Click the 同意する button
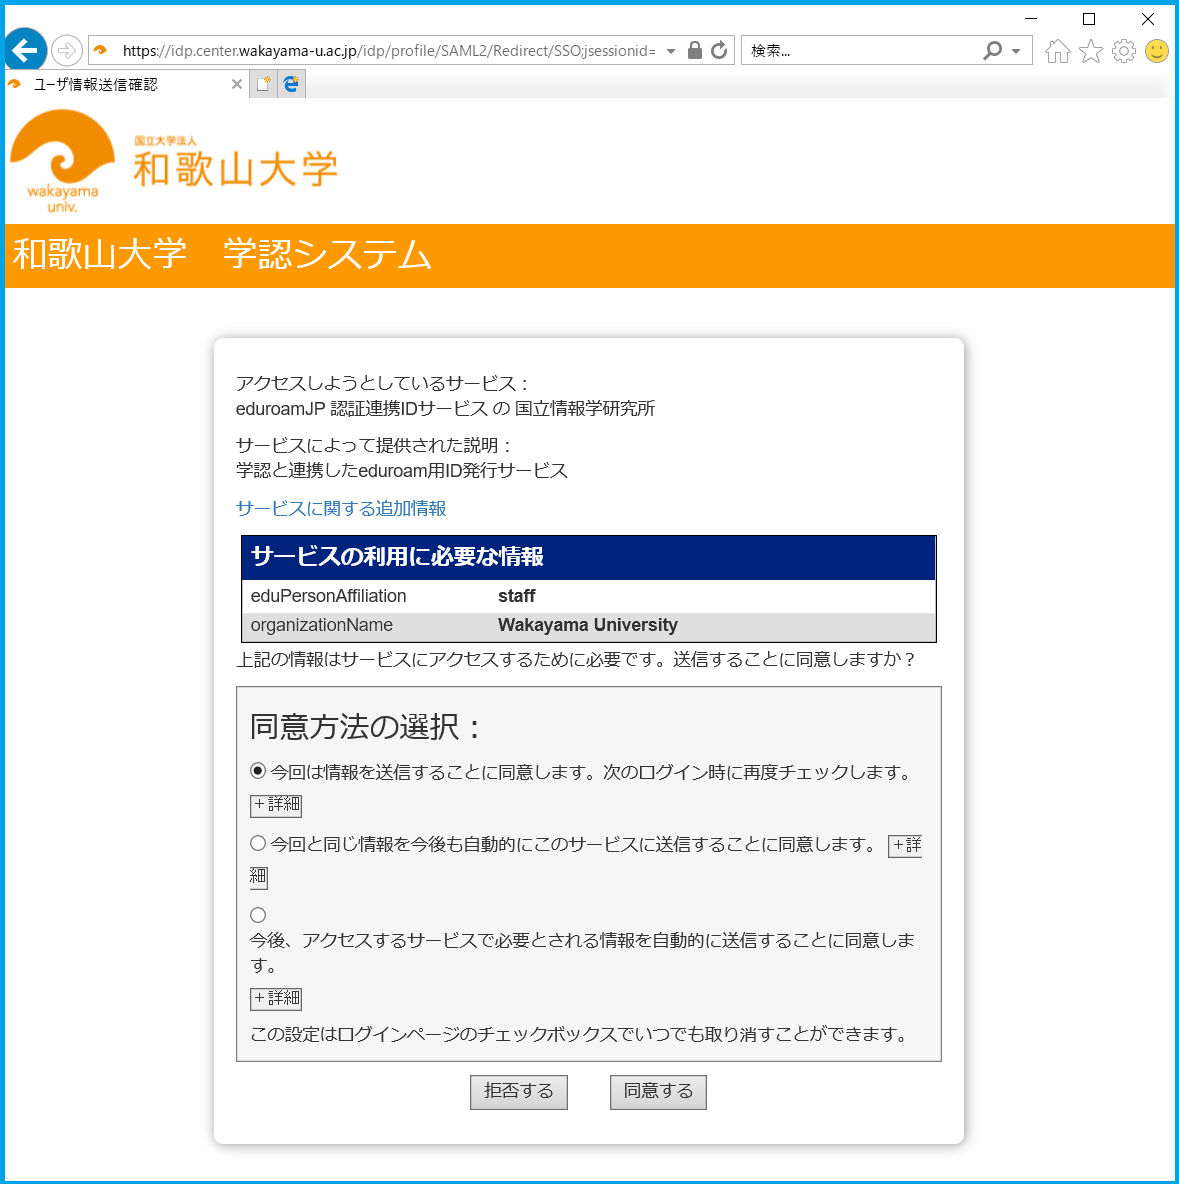Image resolution: width=1179 pixels, height=1184 pixels. tap(659, 1092)
